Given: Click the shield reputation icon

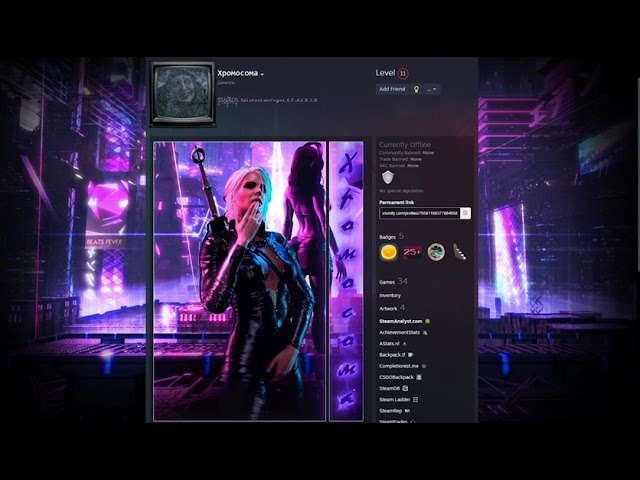Looking at the screenshot, I should click(x=388, y=178).
